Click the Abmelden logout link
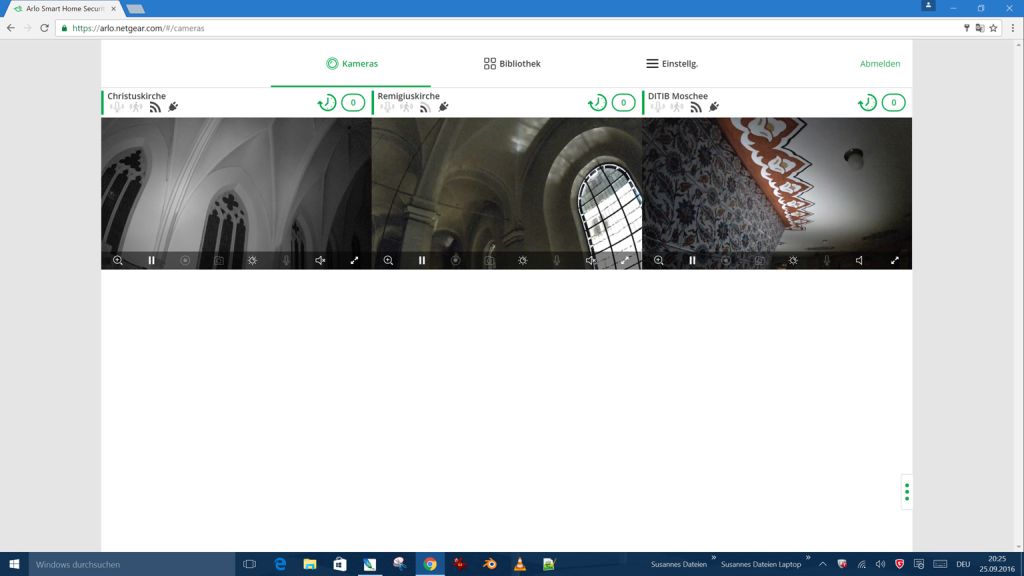The image size is (1024, 576). click(880, 64)
